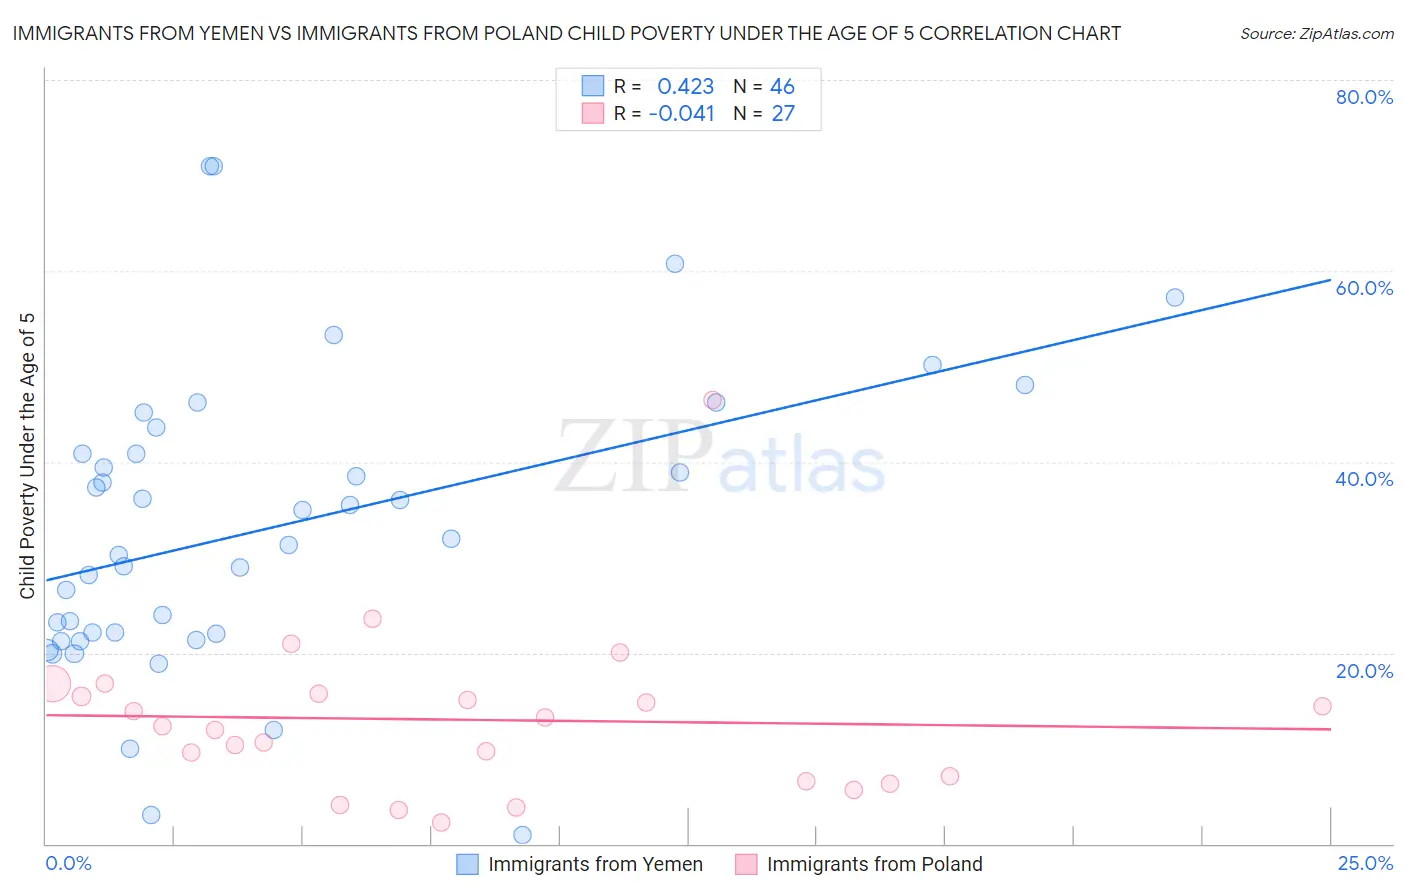Click the pink Immigrants from Poland legend swatch
This screenshot has width=1406, height=892.
[x=746, y=864]
